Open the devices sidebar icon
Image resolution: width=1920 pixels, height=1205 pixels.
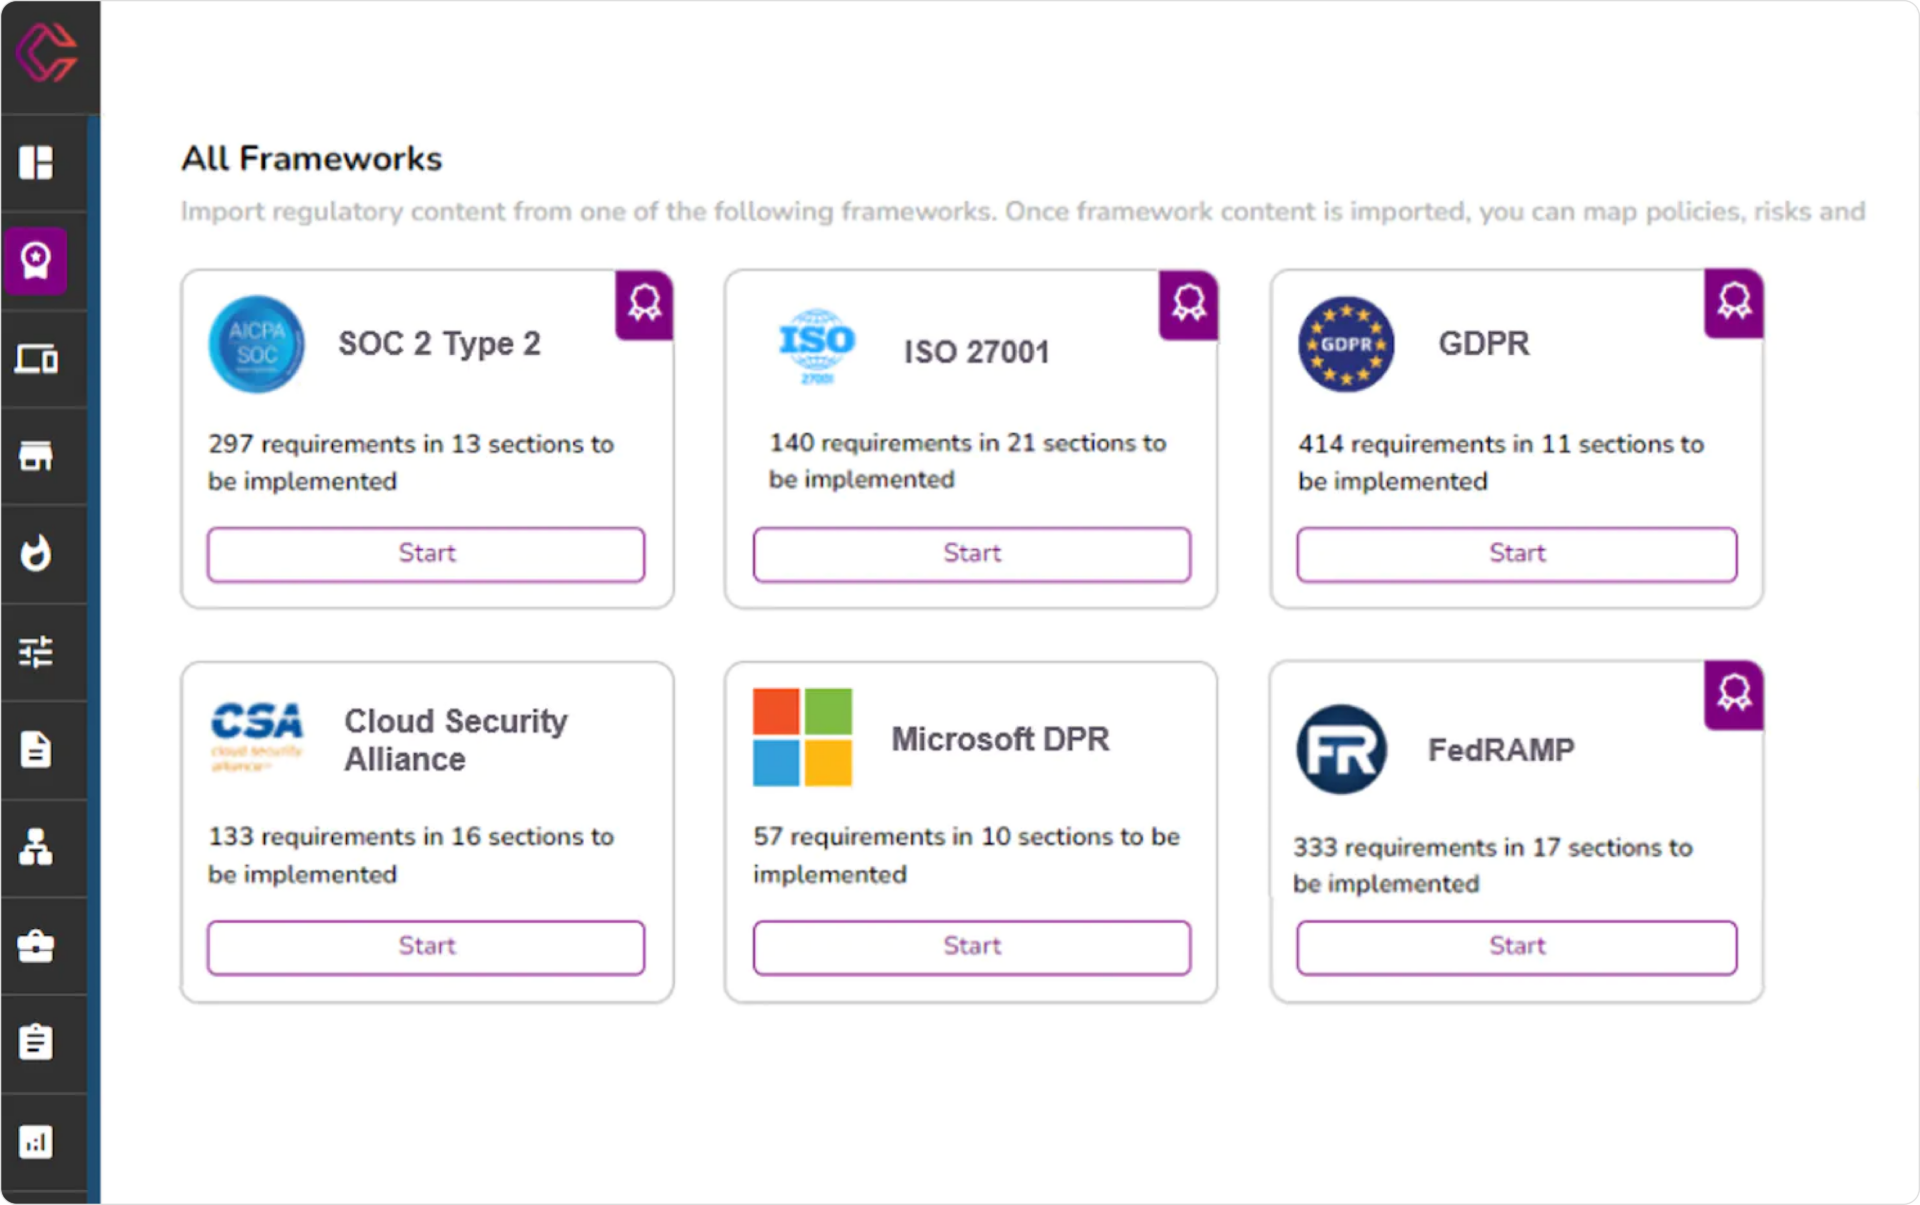coord(36,358)
